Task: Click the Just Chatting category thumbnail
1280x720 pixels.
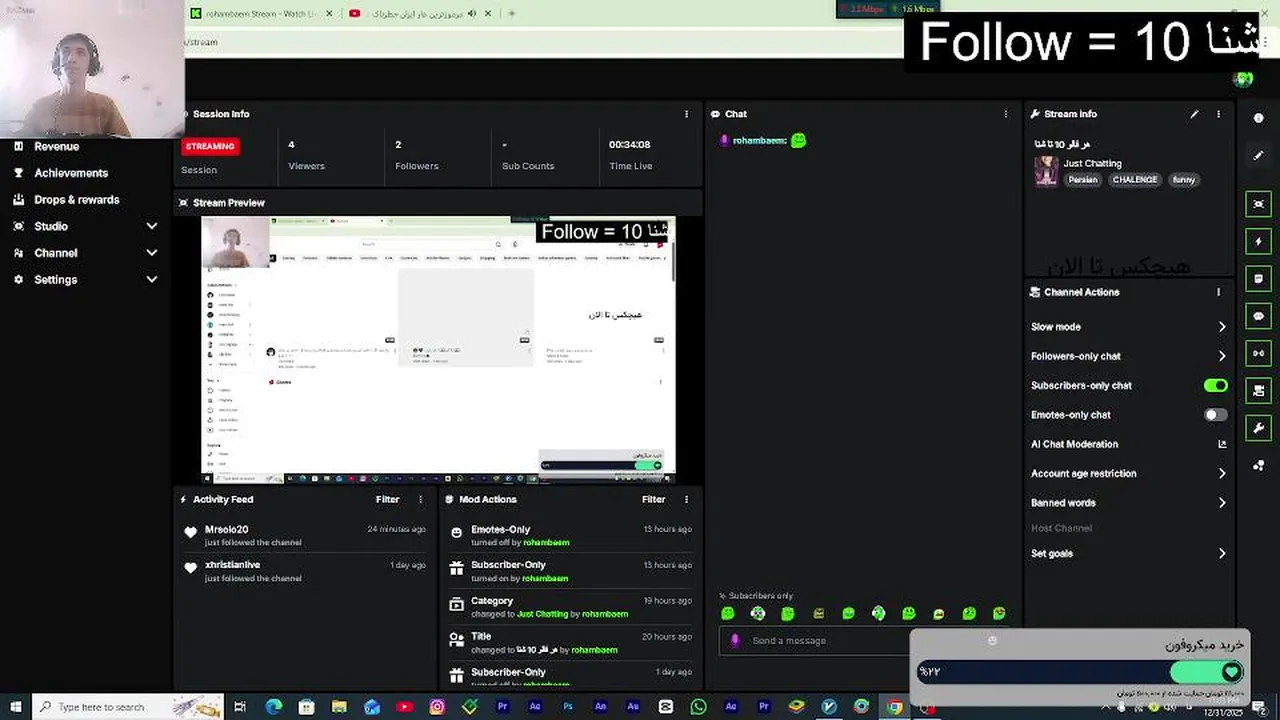Action: [1046, 171]
